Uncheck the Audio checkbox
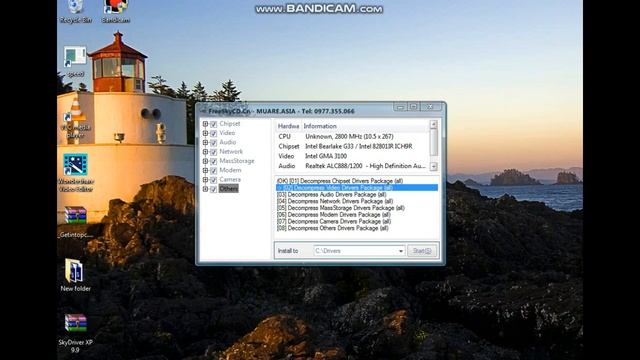 pos(213,142)
